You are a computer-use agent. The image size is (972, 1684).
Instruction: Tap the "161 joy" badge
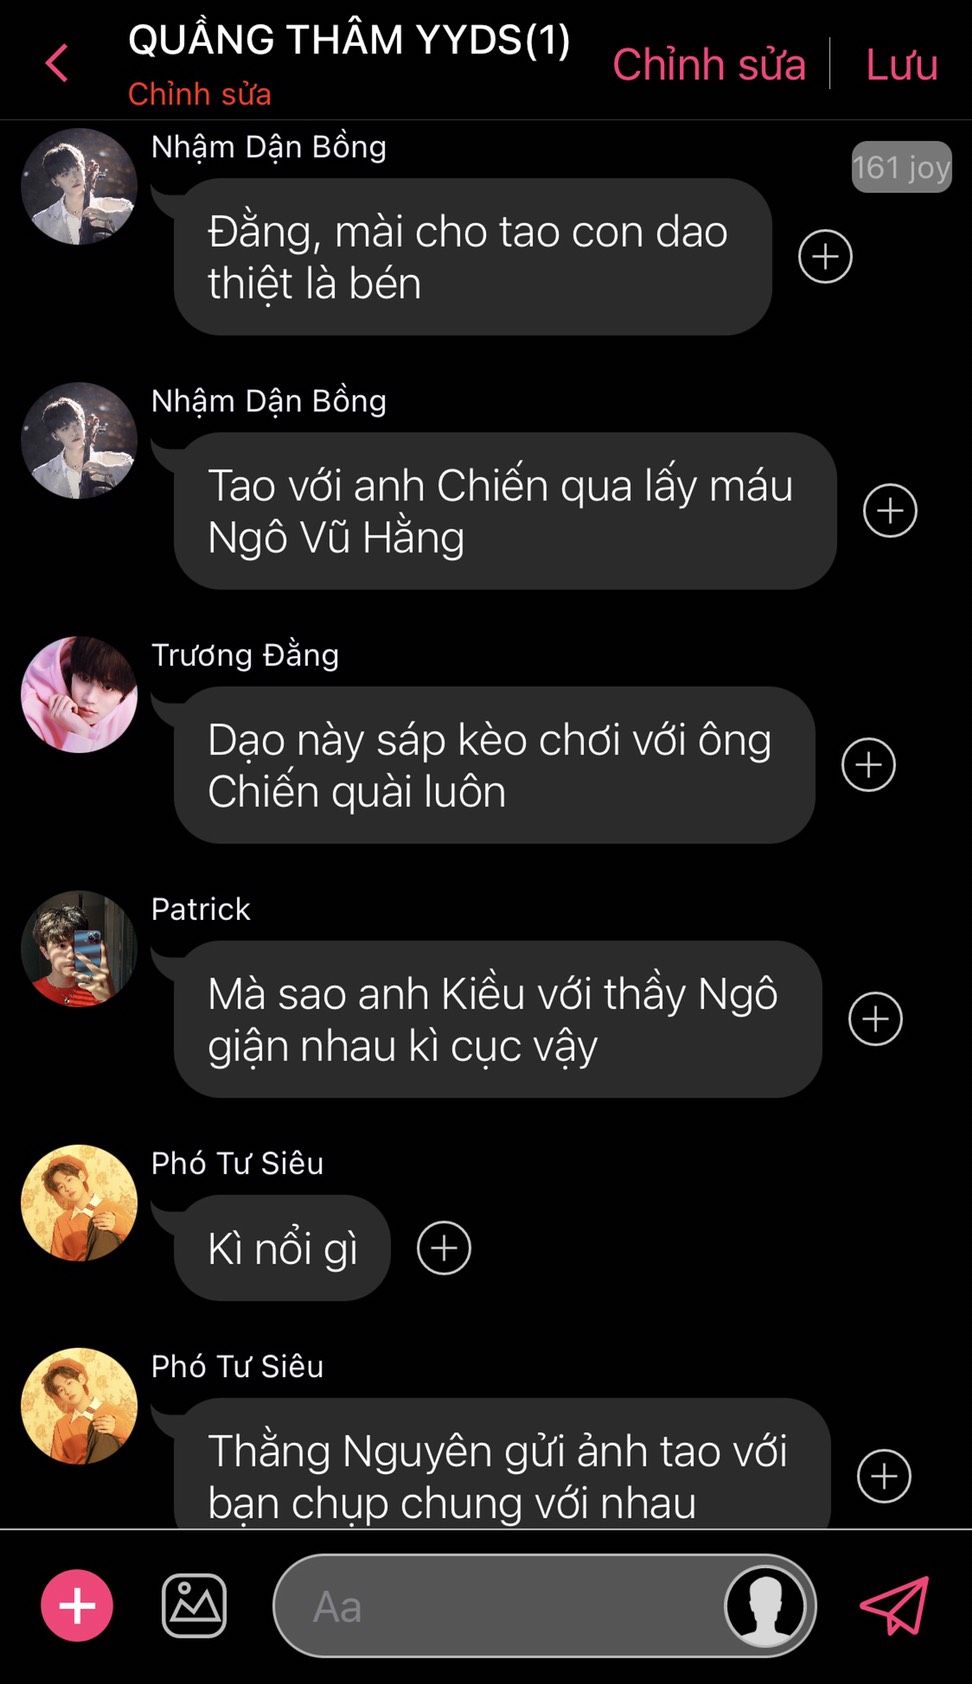click(901, 167)
